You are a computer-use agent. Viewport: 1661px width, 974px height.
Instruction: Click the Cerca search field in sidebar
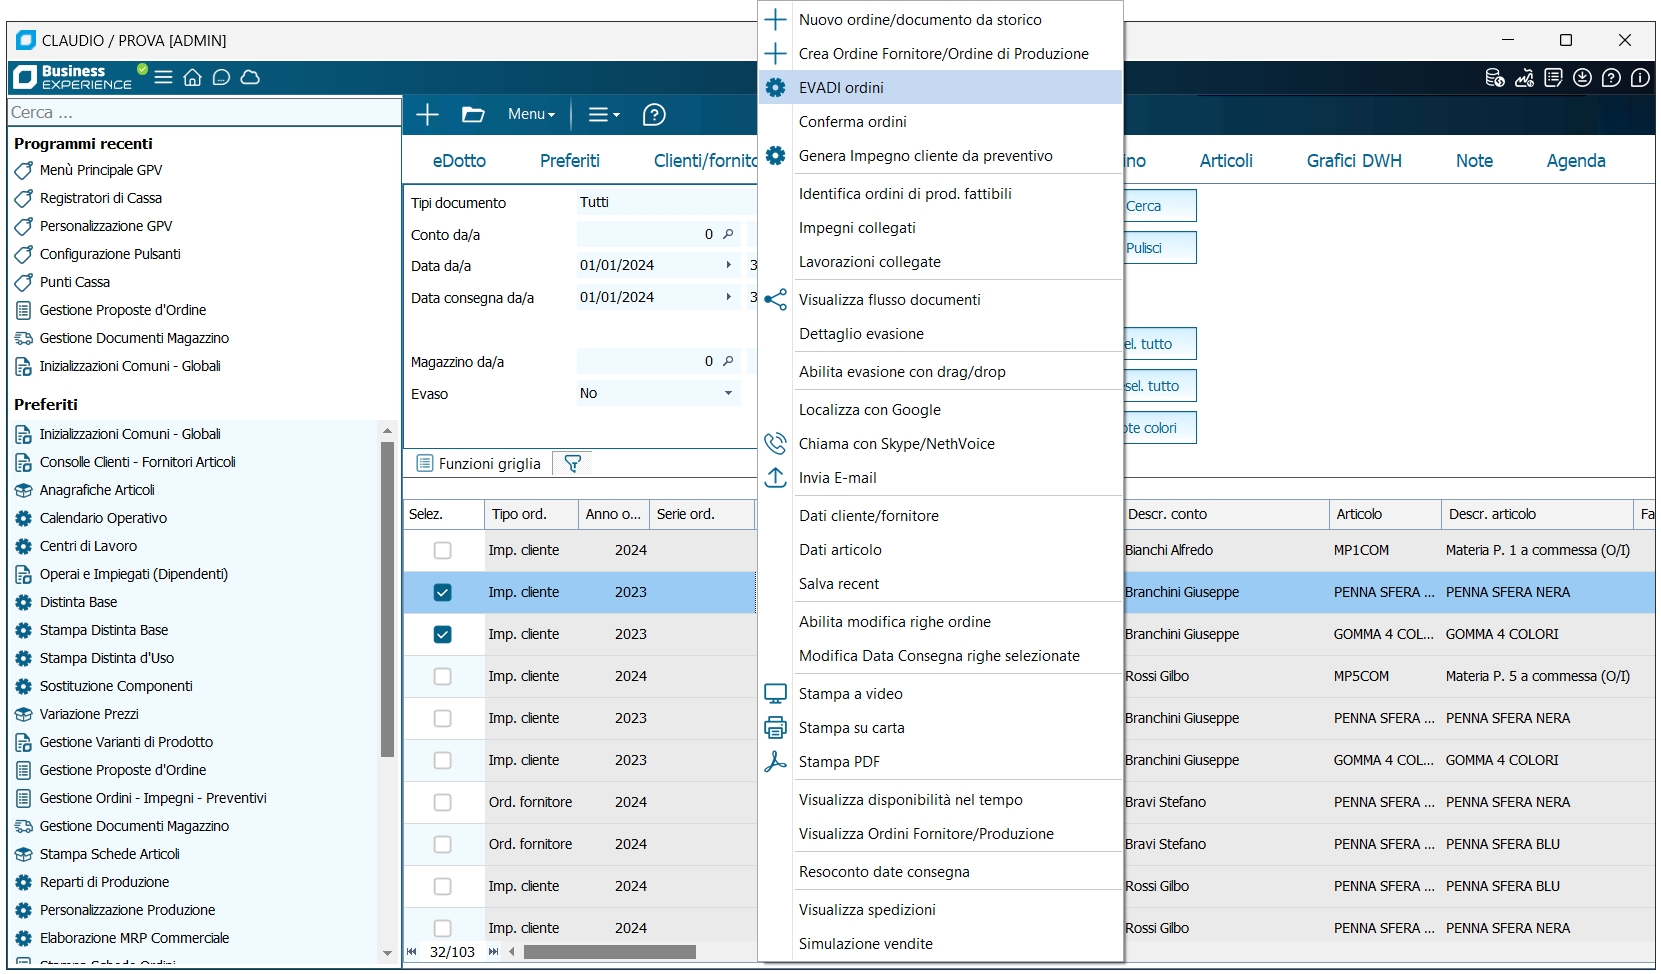pyautogui.click(x=204, y=112)
